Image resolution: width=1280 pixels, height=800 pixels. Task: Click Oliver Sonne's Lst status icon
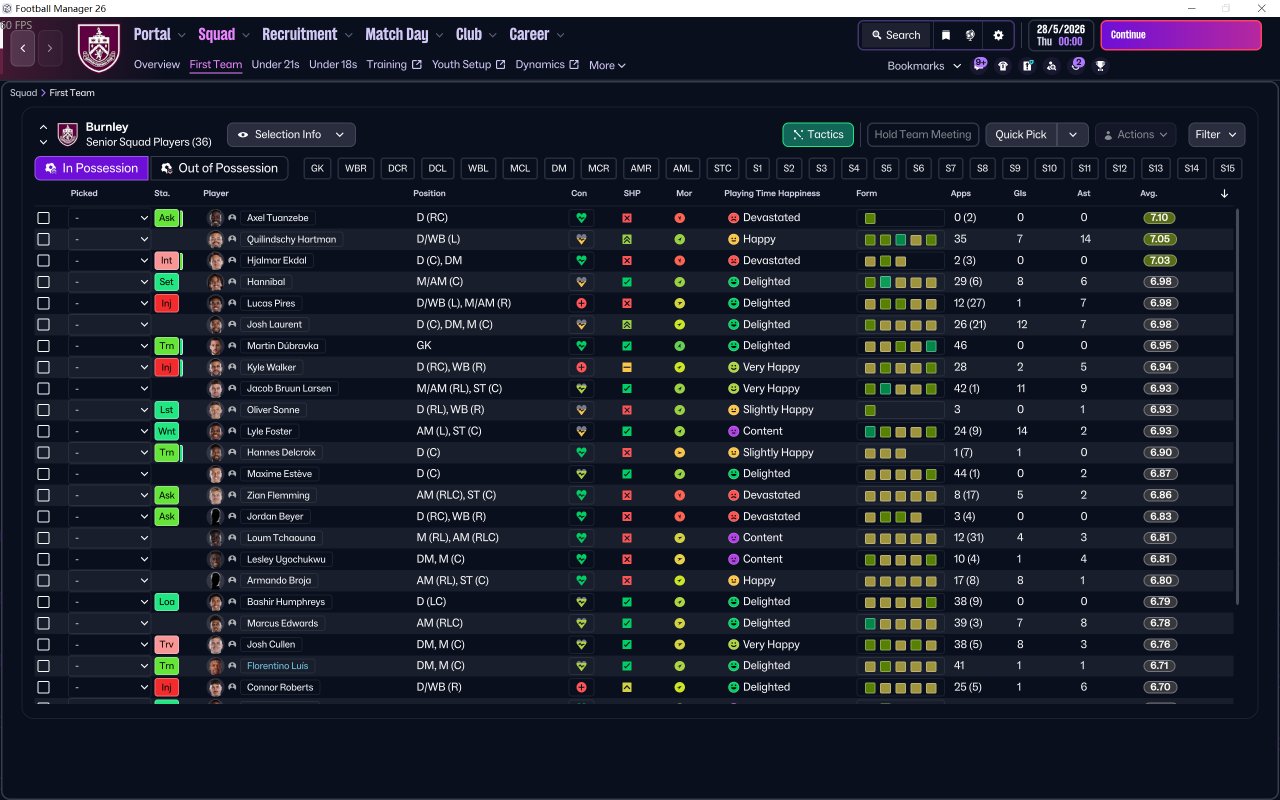coord(167,410)
